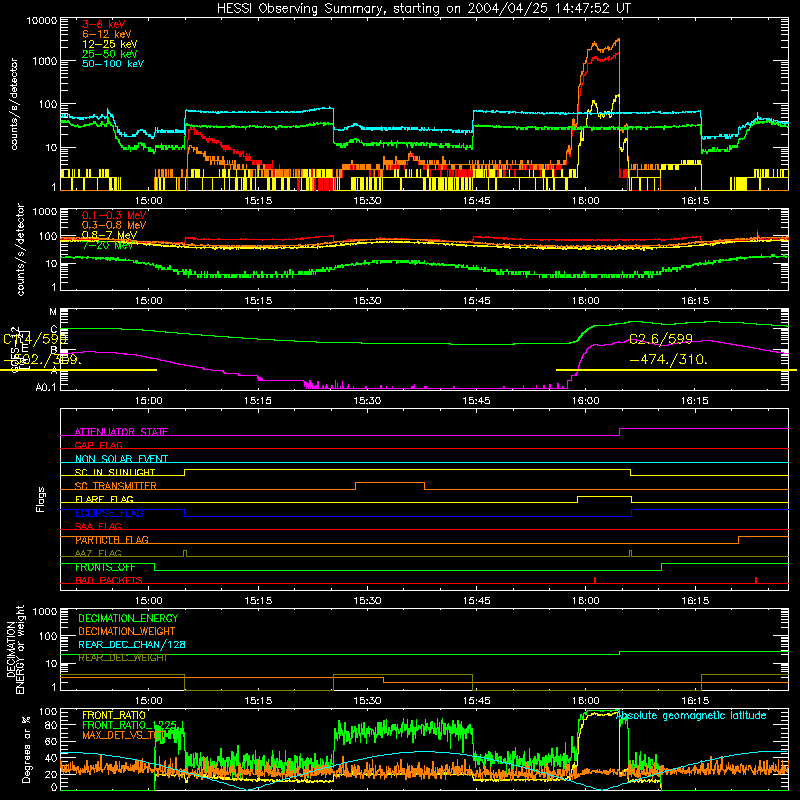Viewport: 800px width, 800px height.
Task: Click the green 7-20 MeV legend label
Action: pyautogui.click(x=108, y=245)
